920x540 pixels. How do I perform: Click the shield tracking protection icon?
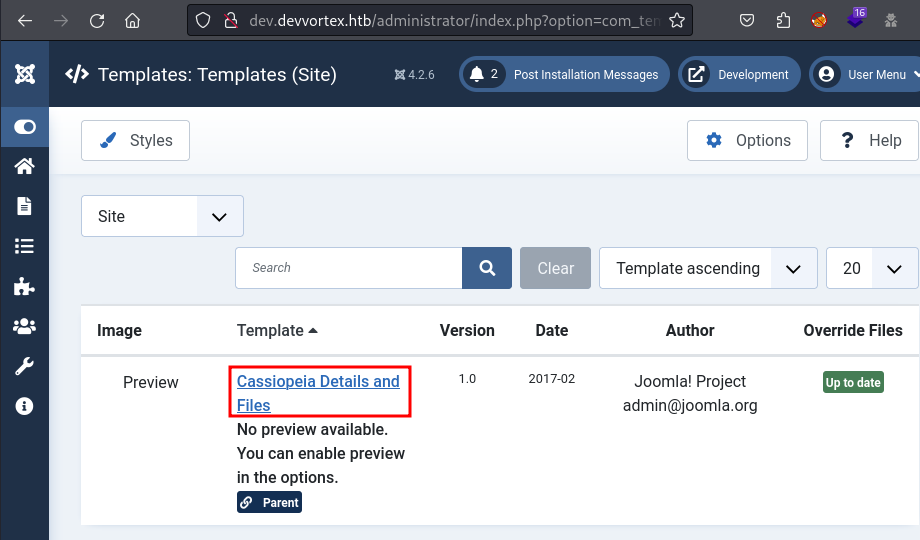pos(203,21)
